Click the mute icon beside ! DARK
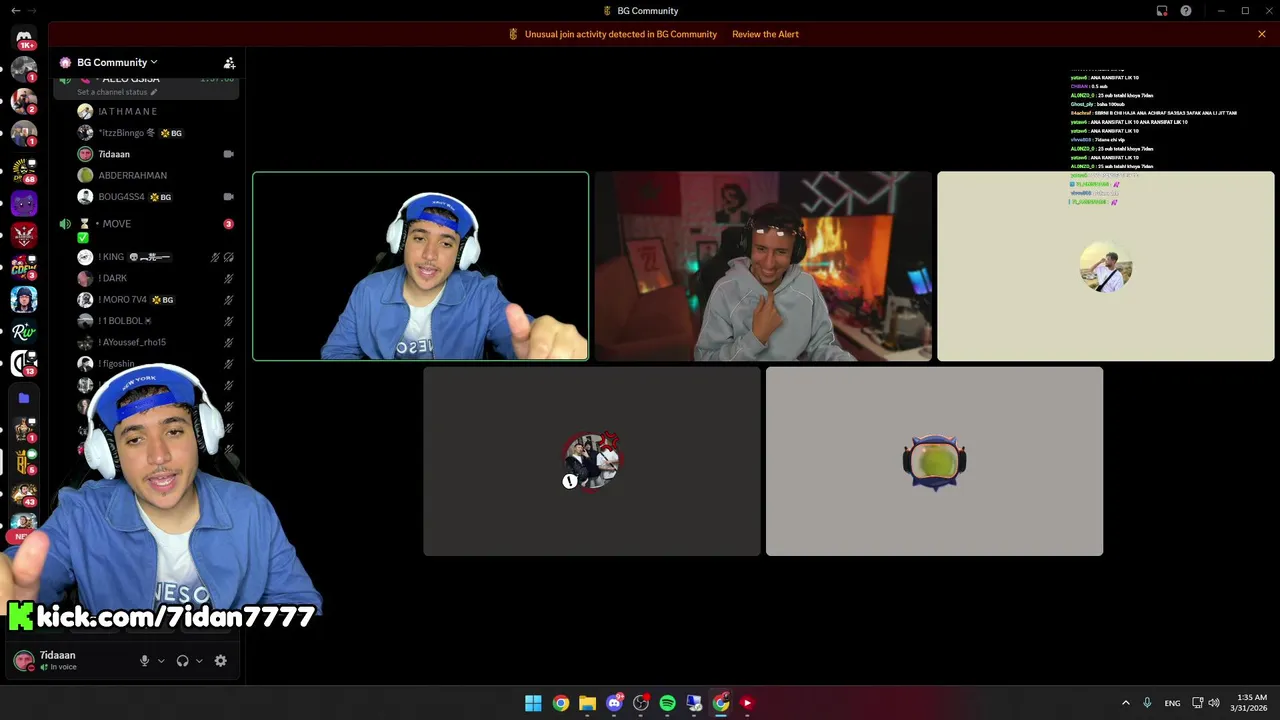This screenshot has height=720, width=1280. pos(228,278)
